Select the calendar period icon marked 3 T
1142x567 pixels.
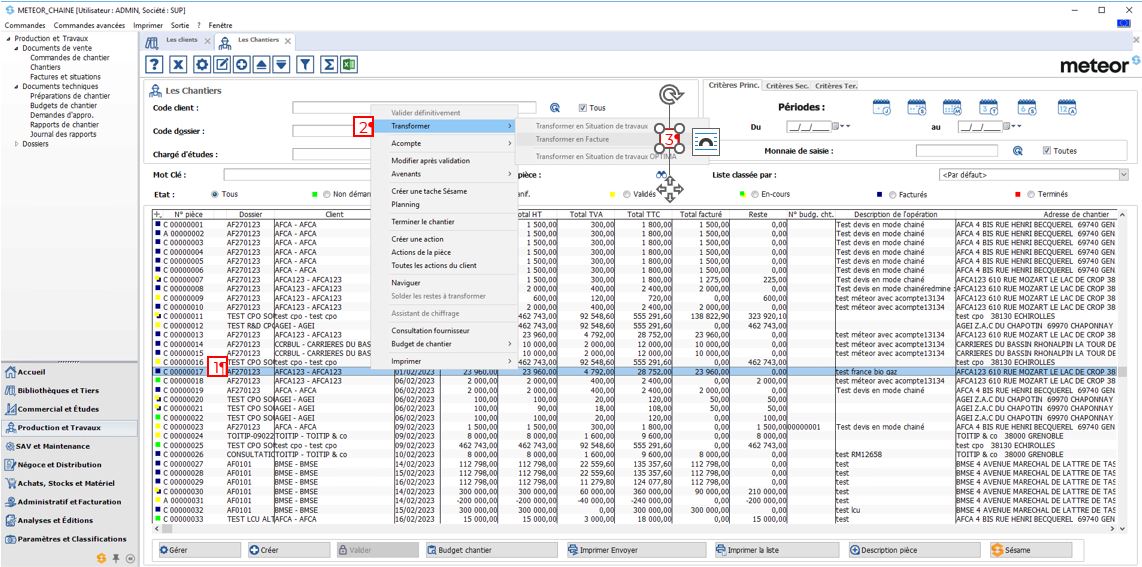[x=988, y=107]
